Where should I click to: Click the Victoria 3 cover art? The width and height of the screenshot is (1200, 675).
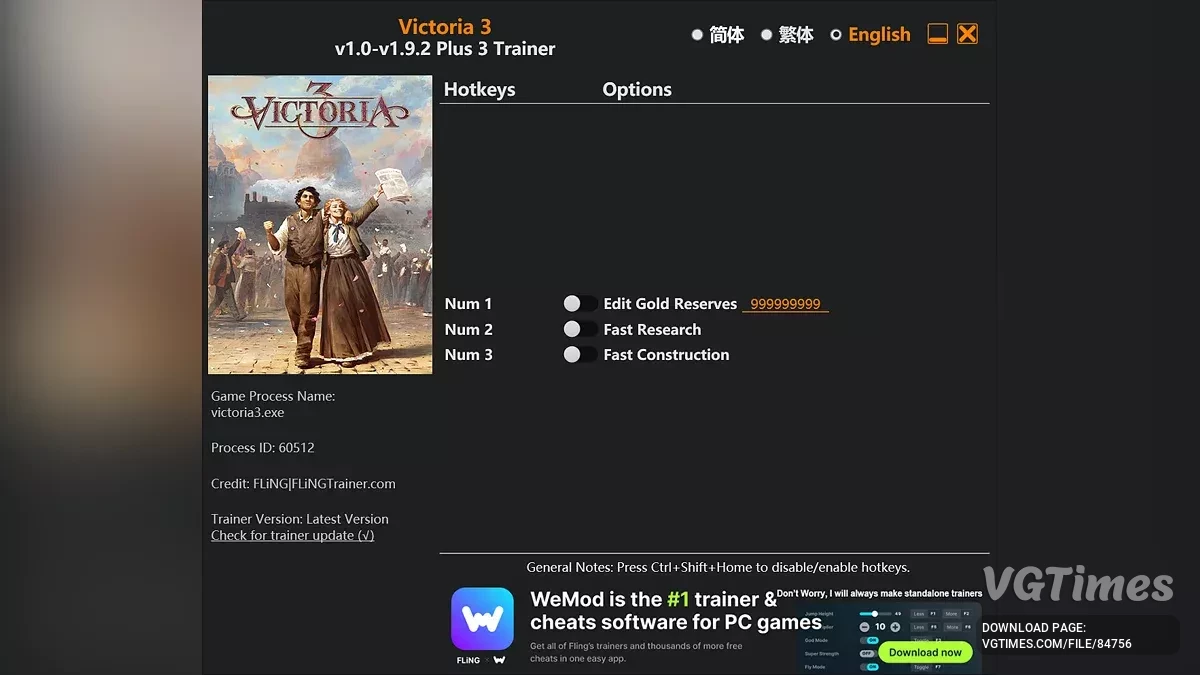click(320, 225)
